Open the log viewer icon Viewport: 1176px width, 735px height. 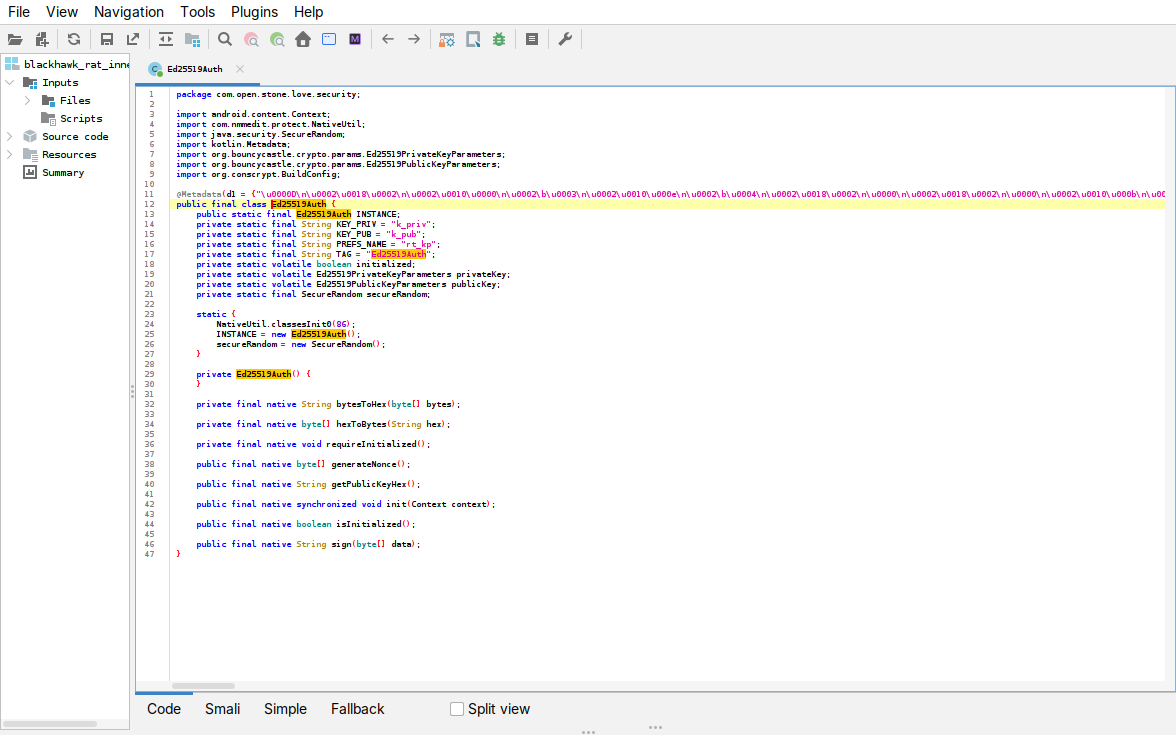(532, 40)
